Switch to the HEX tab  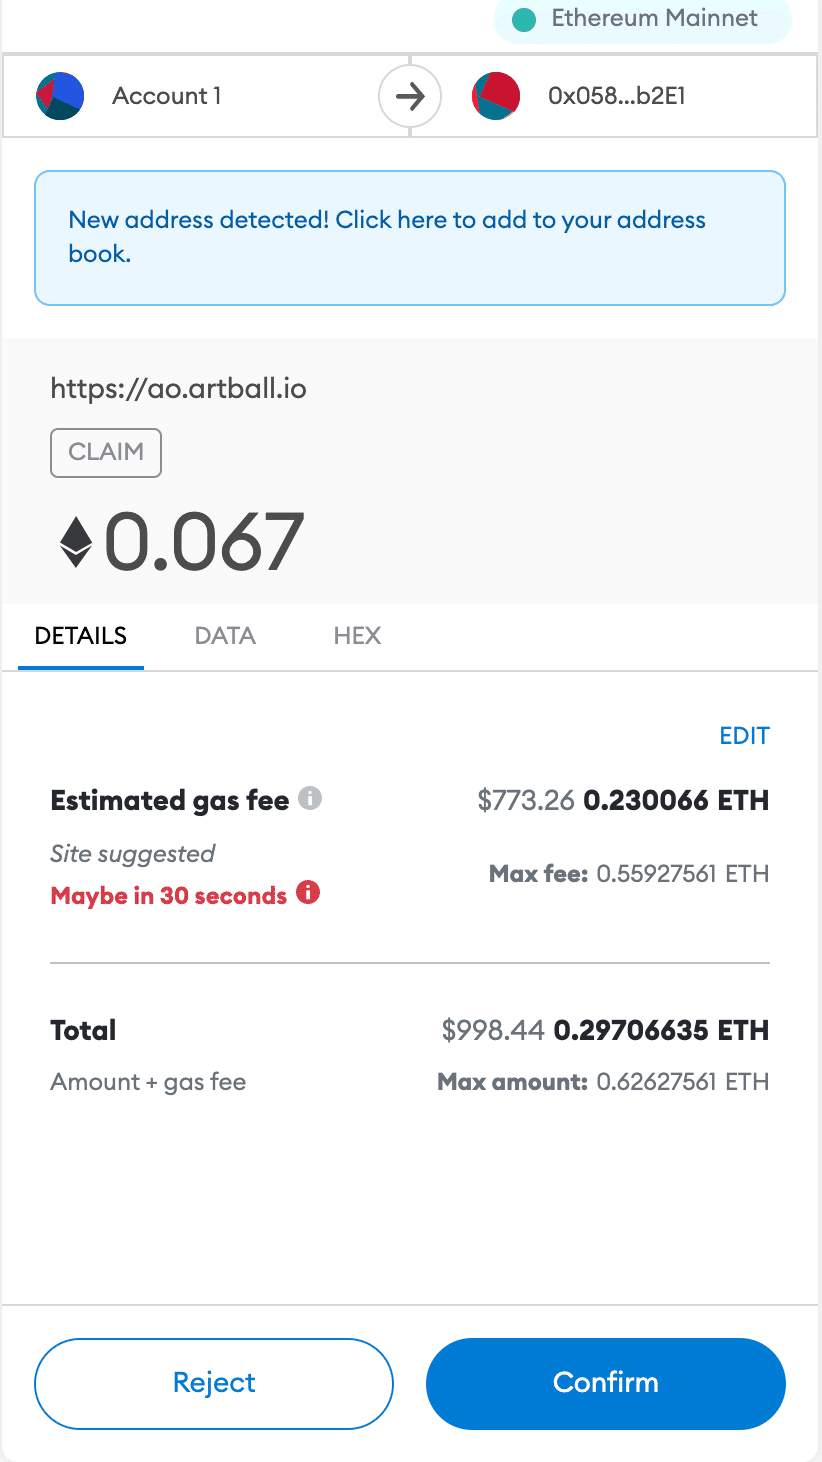[x=357, y=636]
